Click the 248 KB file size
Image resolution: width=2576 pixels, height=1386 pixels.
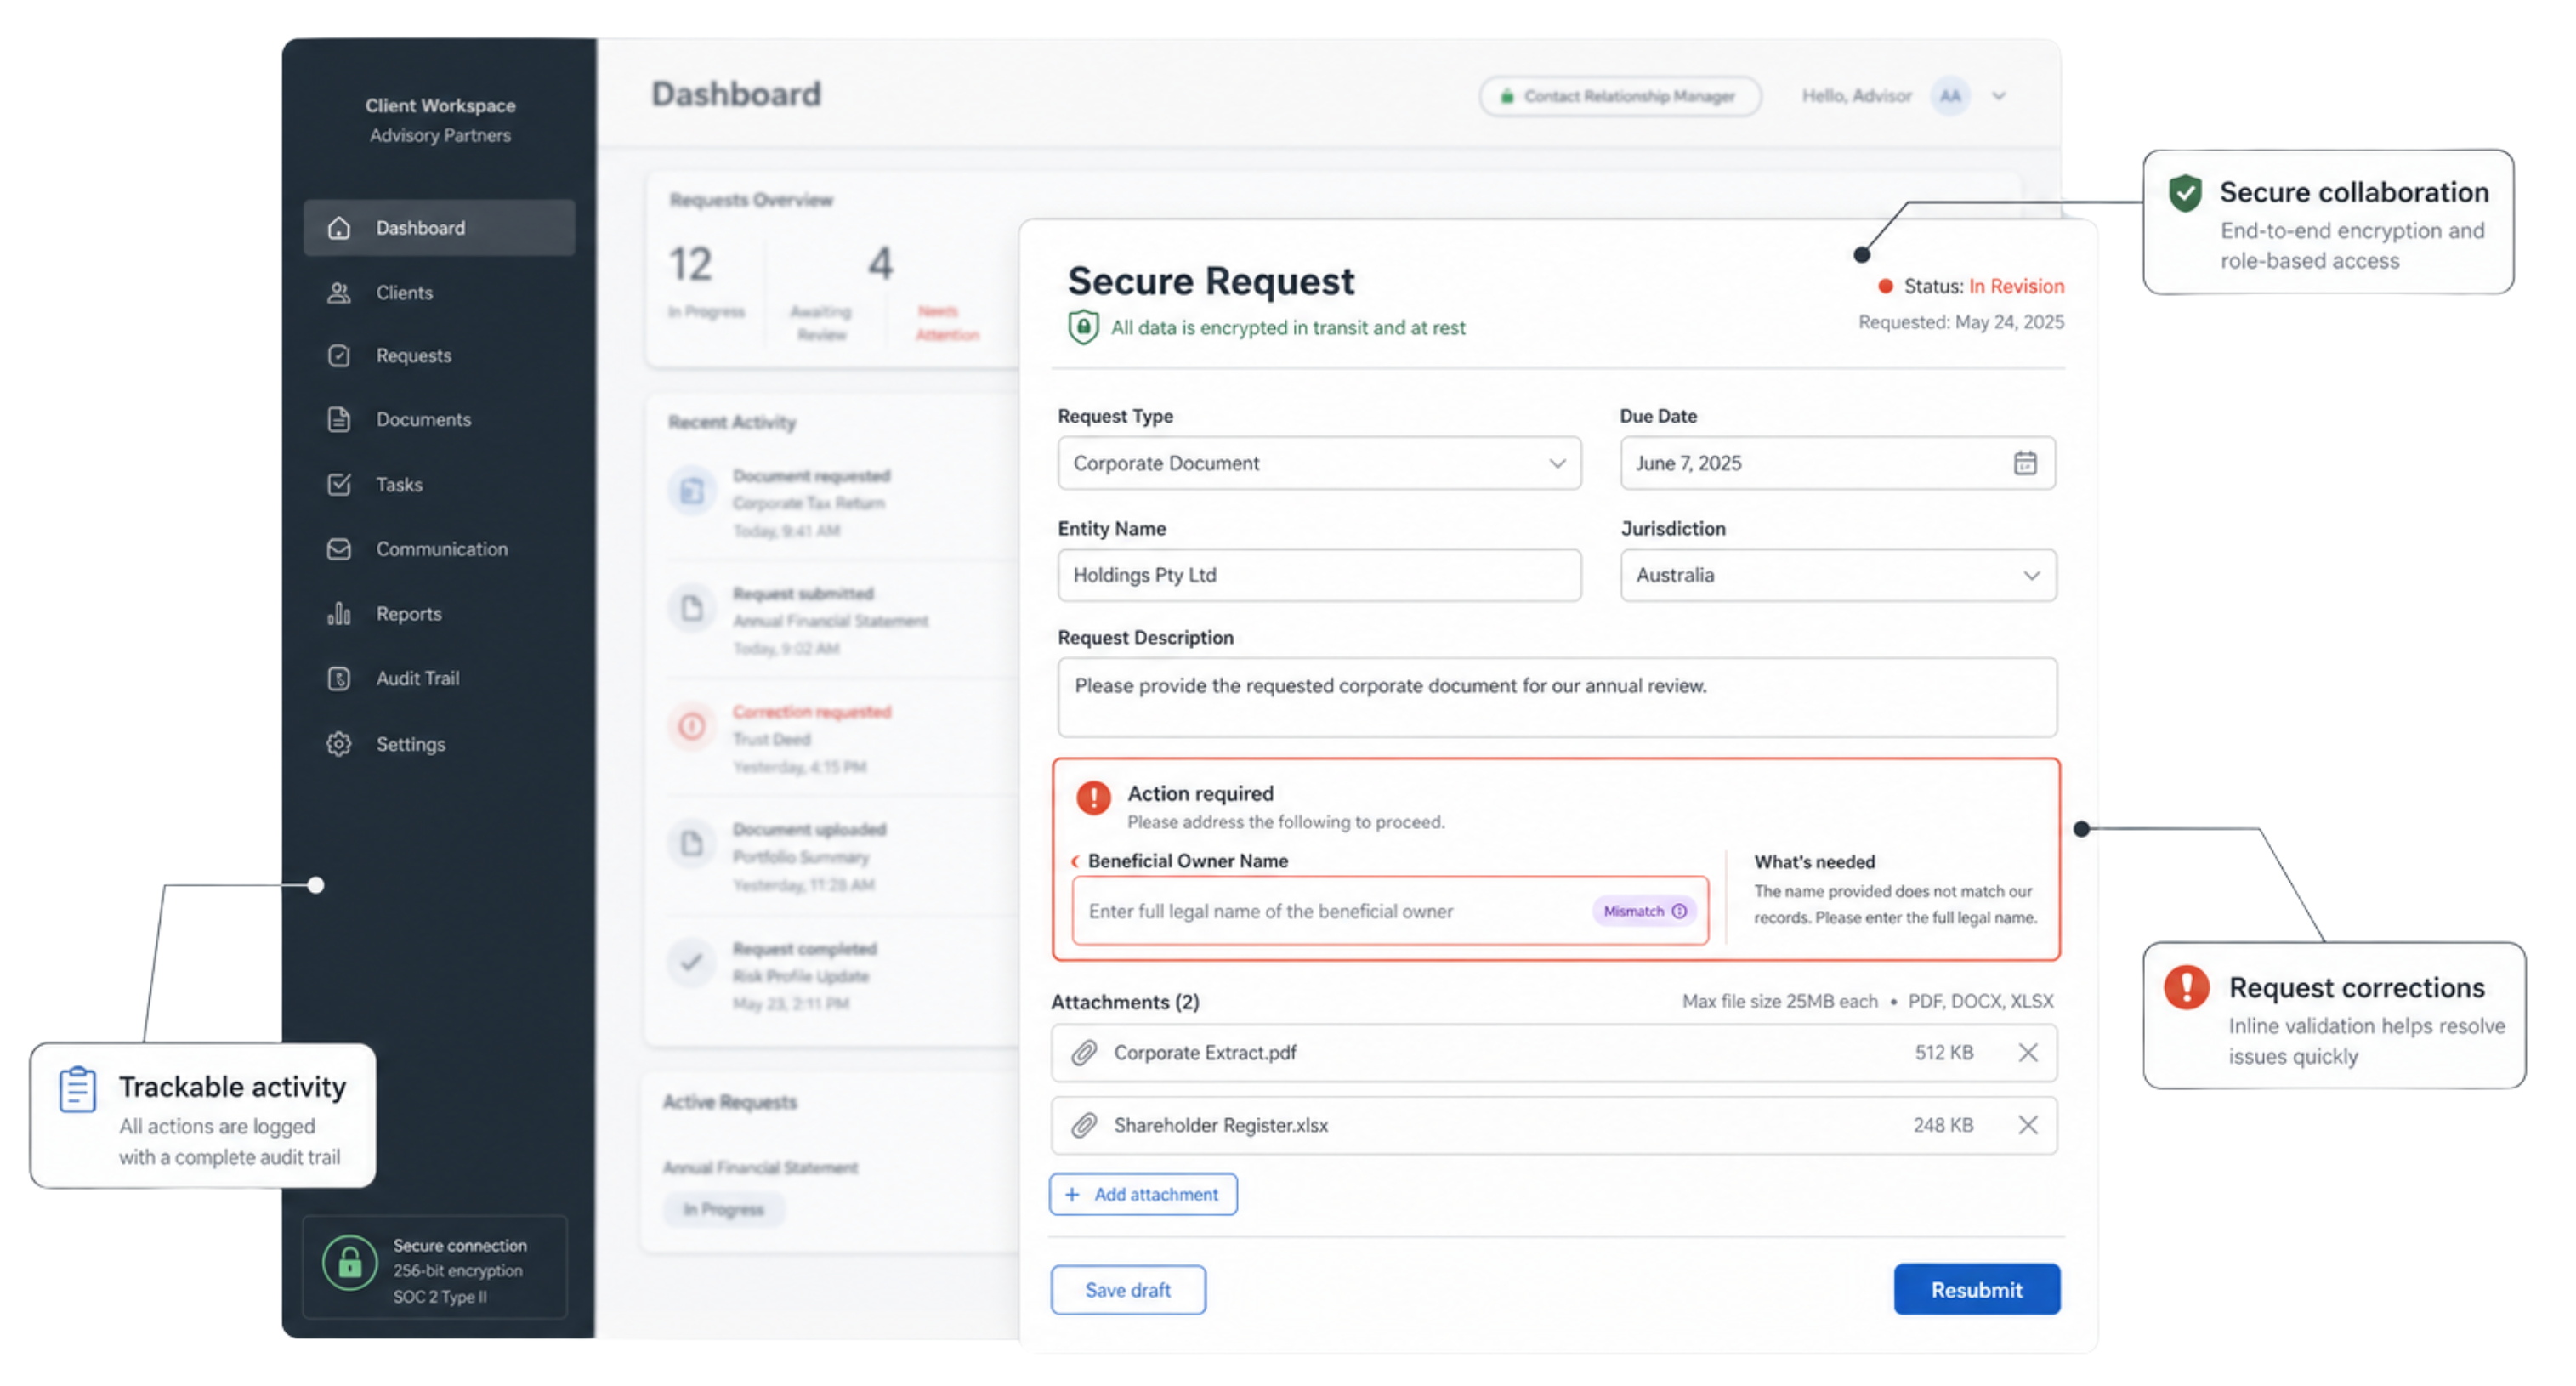(x=1944, y=1126)
